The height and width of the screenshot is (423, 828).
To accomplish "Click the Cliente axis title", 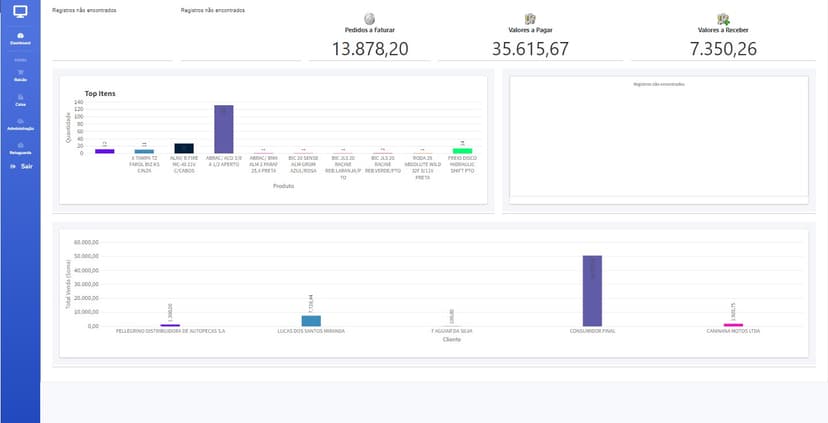I will click(x=451, y=340).
